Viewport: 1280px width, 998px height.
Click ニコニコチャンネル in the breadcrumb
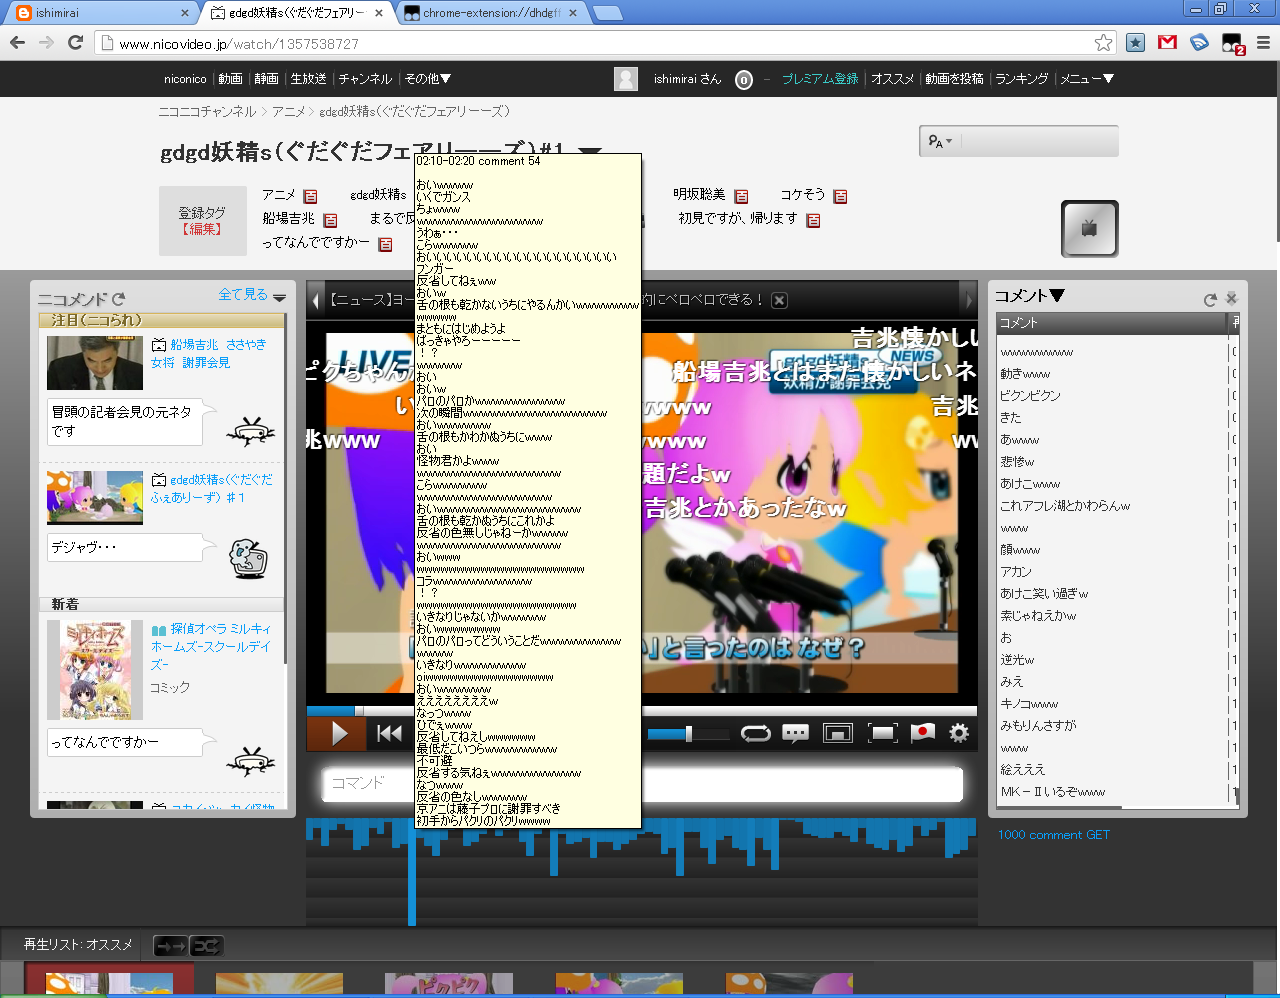pos(207,111)
